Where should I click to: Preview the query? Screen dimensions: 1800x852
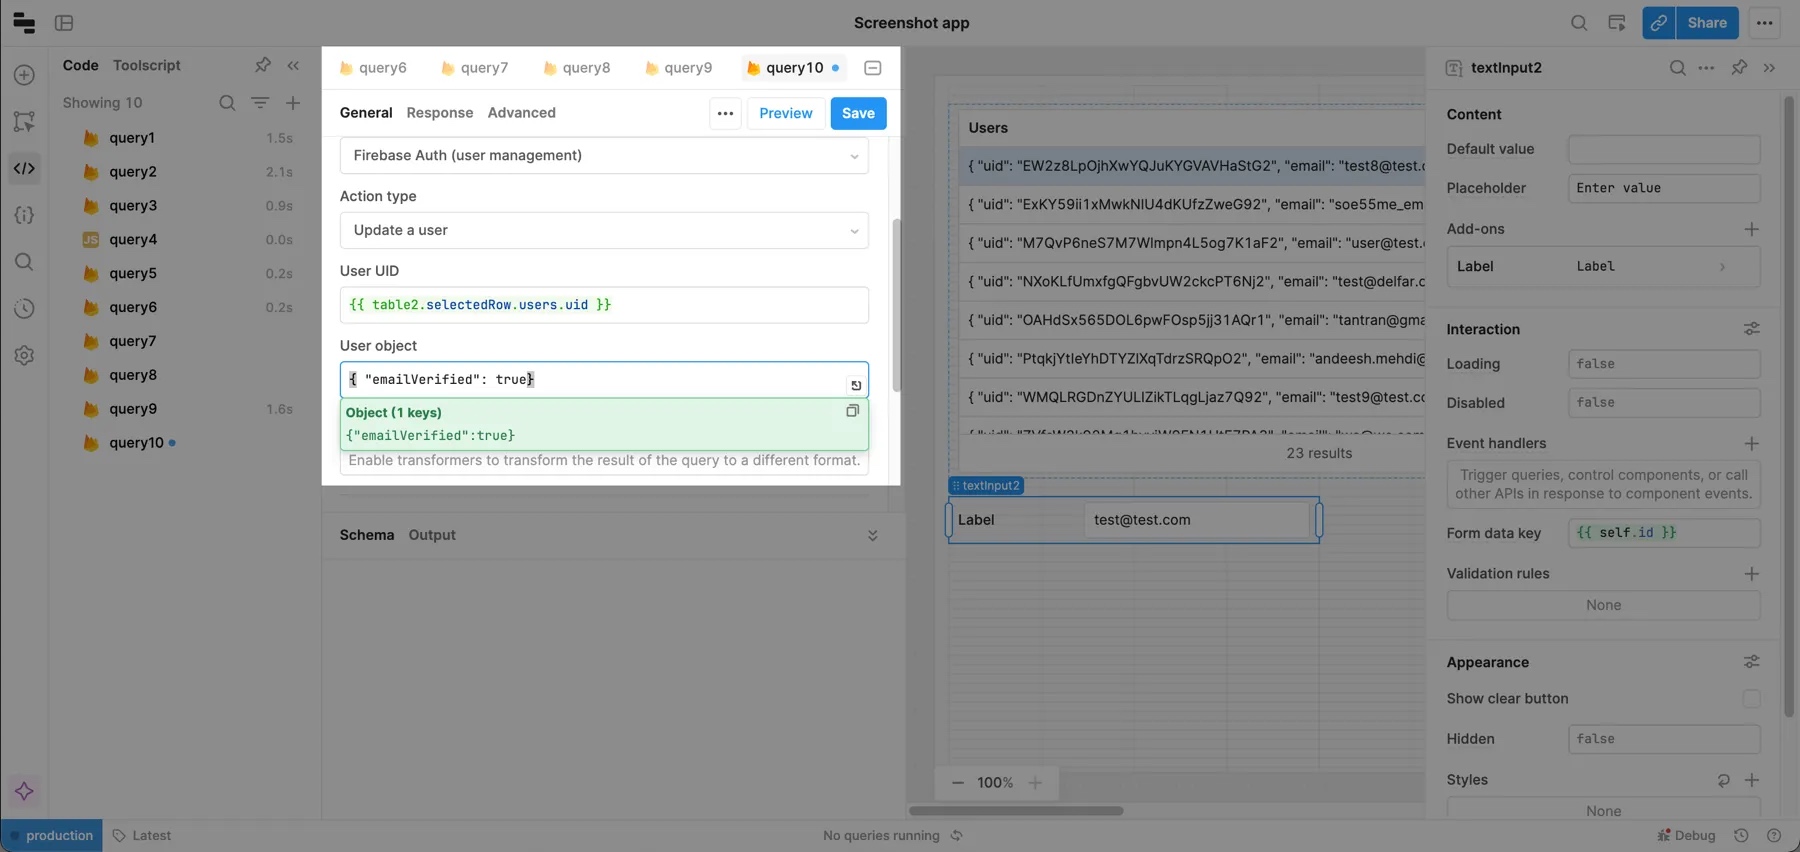786,113
